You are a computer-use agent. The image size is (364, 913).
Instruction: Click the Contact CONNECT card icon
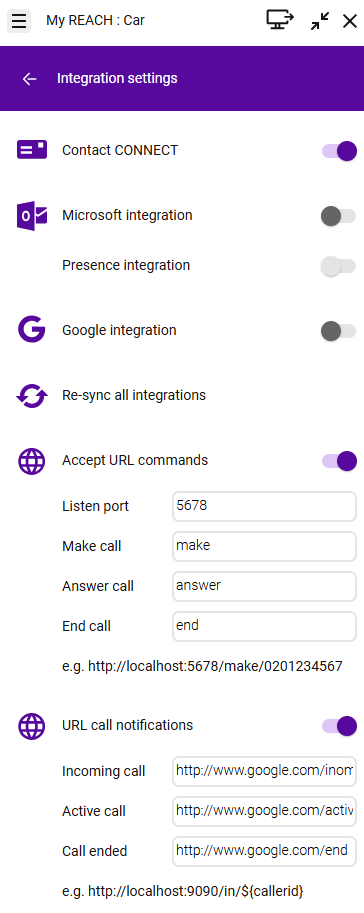pyautogui.click(x=31, y=150)
